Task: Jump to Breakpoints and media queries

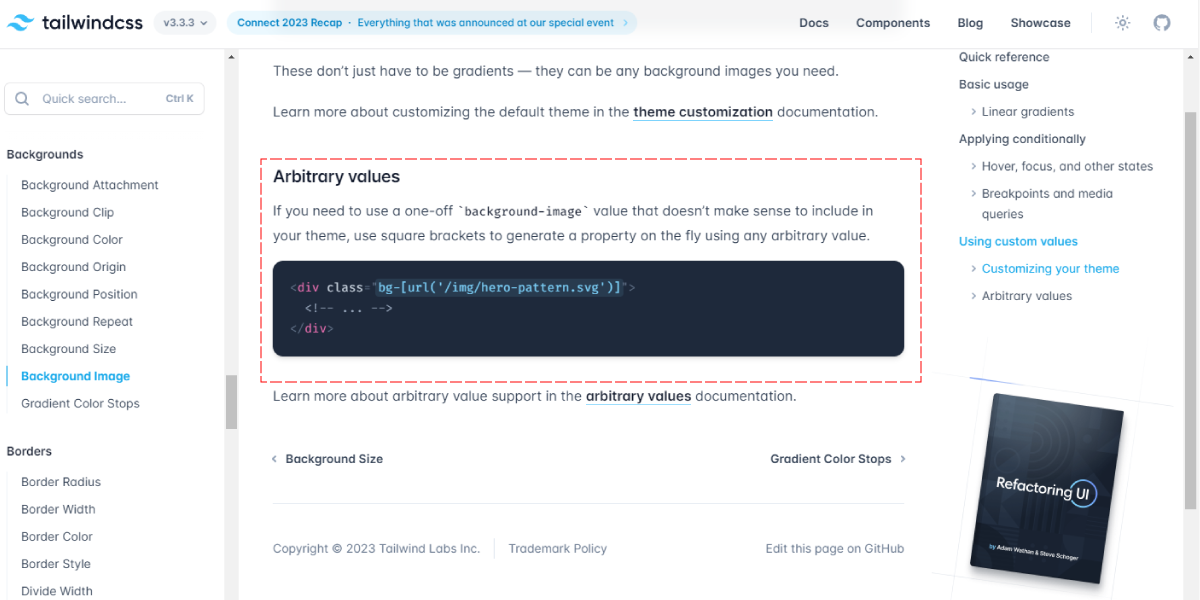Action: [1047, 204]
